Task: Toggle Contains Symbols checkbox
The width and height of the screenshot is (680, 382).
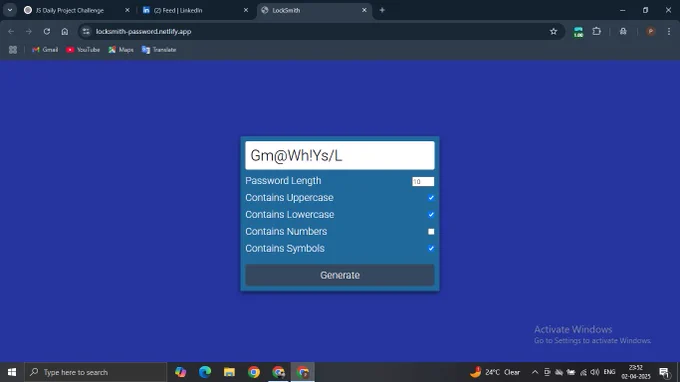Action: [x=431, y=248]
